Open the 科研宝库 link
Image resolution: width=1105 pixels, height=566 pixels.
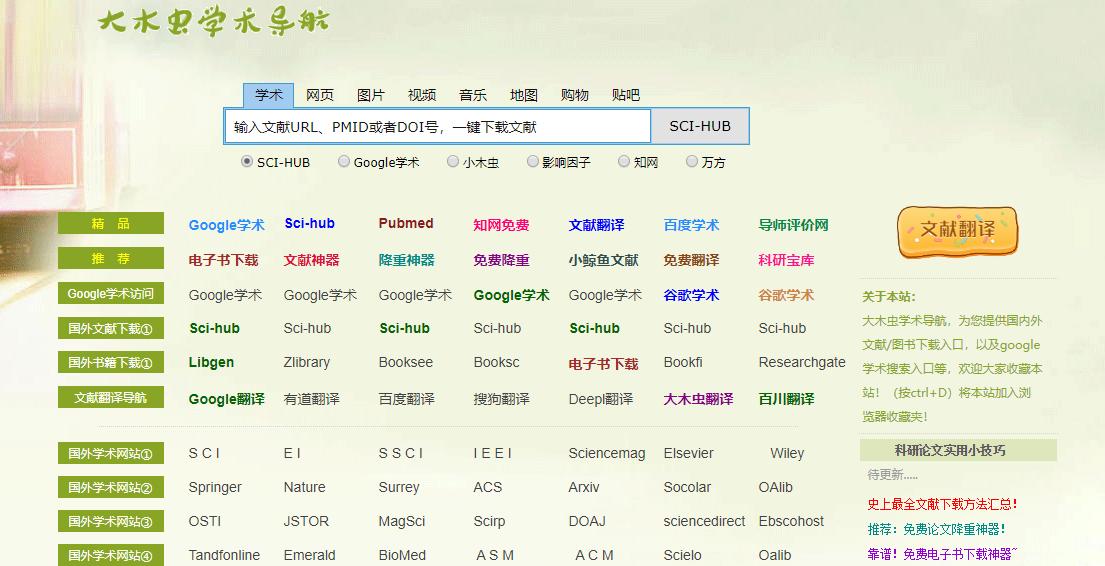pos(786,259)
